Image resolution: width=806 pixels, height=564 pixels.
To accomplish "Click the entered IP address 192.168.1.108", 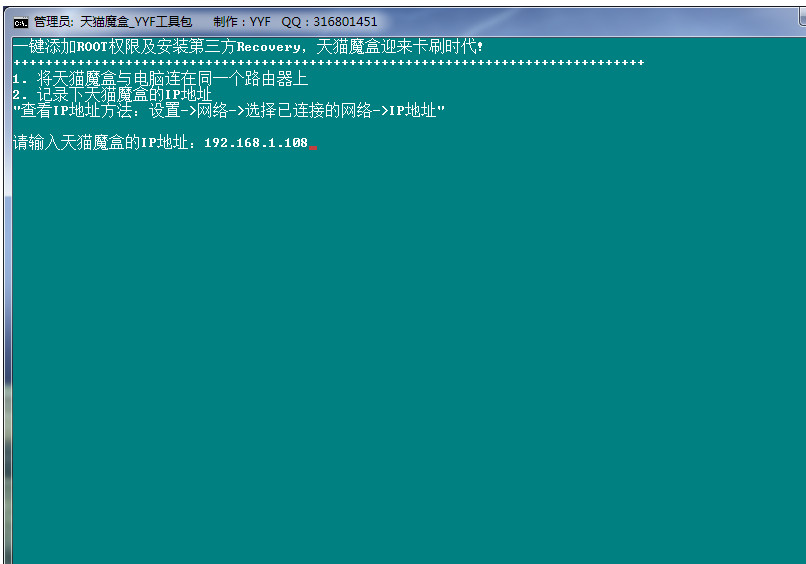I will coord(256,142).
